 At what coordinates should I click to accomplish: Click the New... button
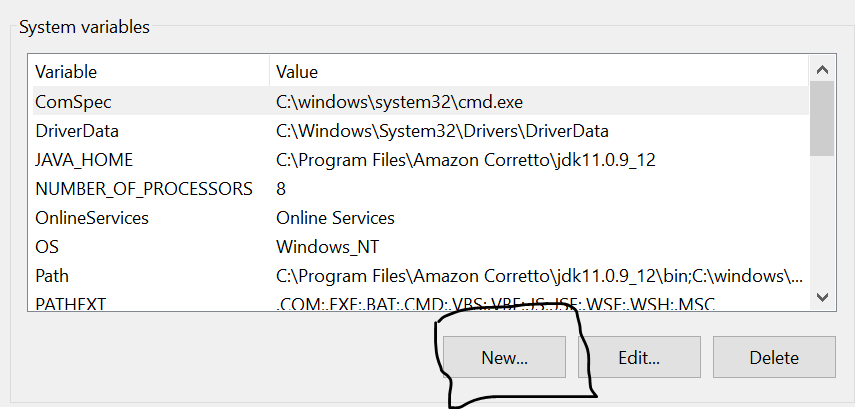[504, 357]
